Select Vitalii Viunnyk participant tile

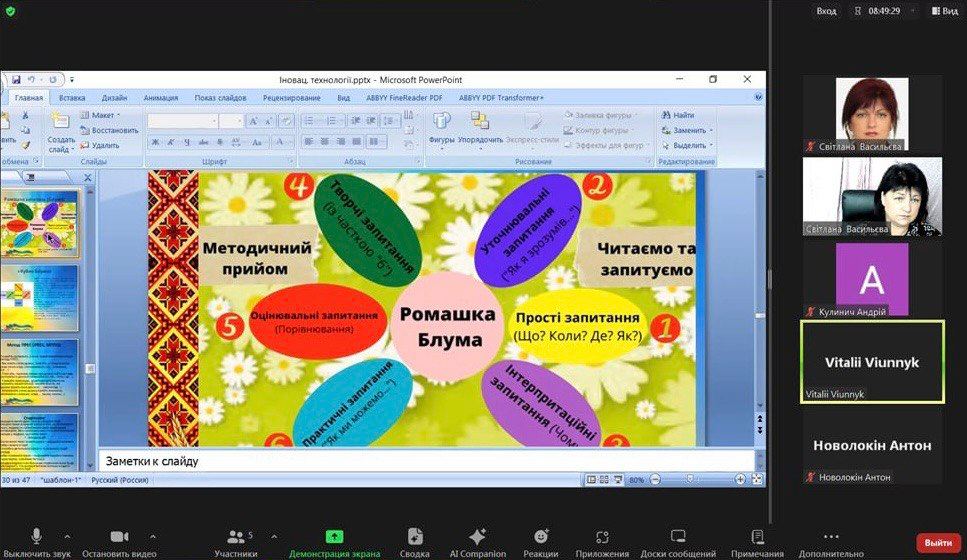[872, 362]
